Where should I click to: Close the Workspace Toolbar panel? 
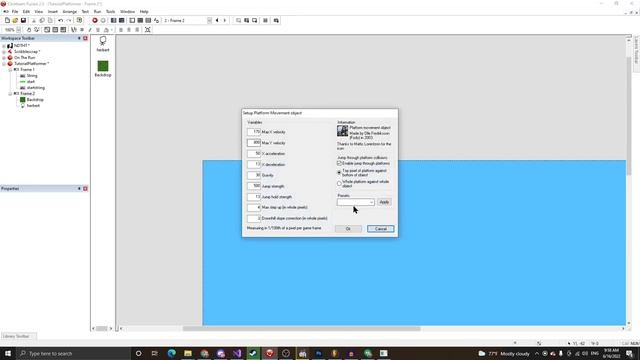click(85, 38)
